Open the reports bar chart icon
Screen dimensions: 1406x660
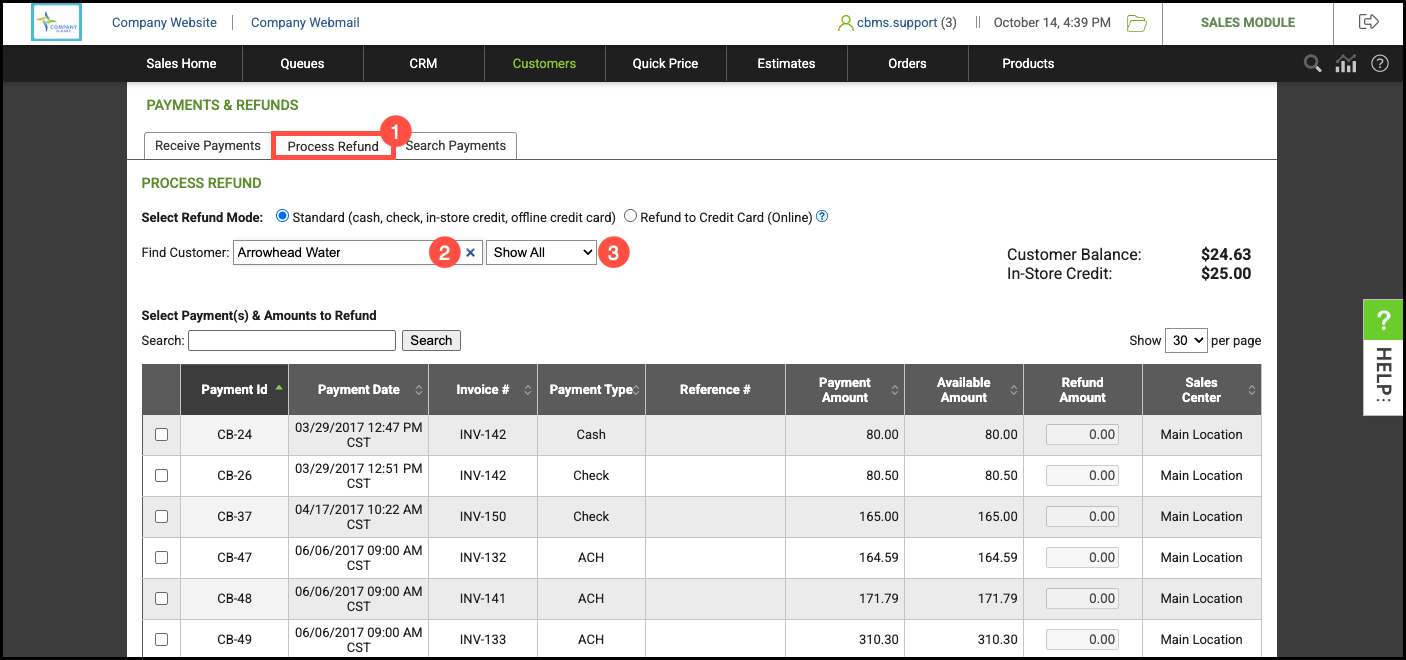click(x=1346, y=63)
